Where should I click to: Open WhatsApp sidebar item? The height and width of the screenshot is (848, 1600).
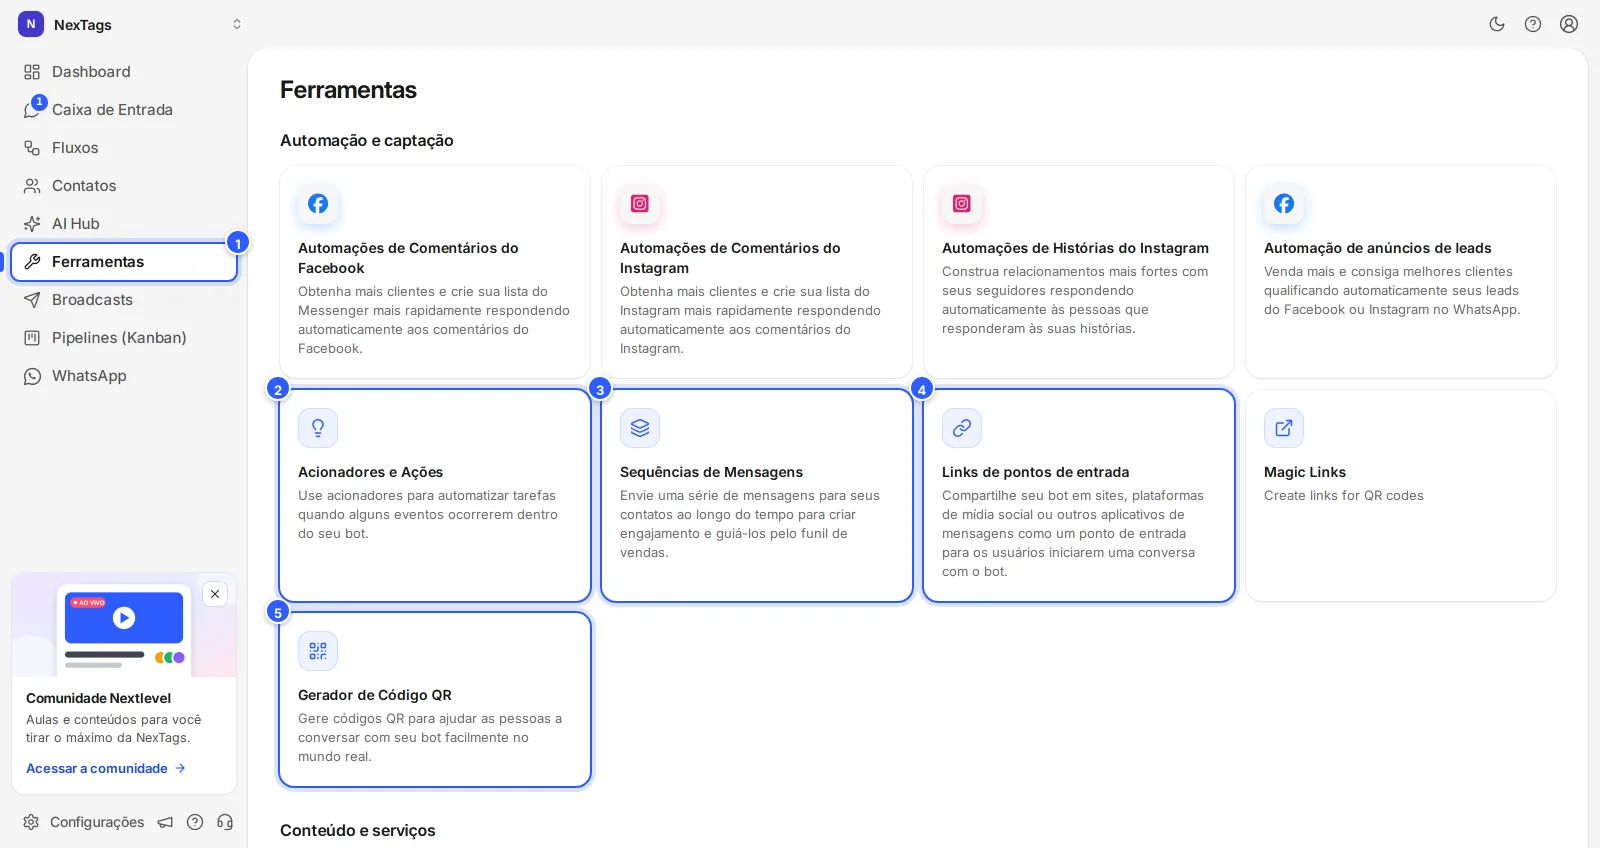click(x=124, y=376)
